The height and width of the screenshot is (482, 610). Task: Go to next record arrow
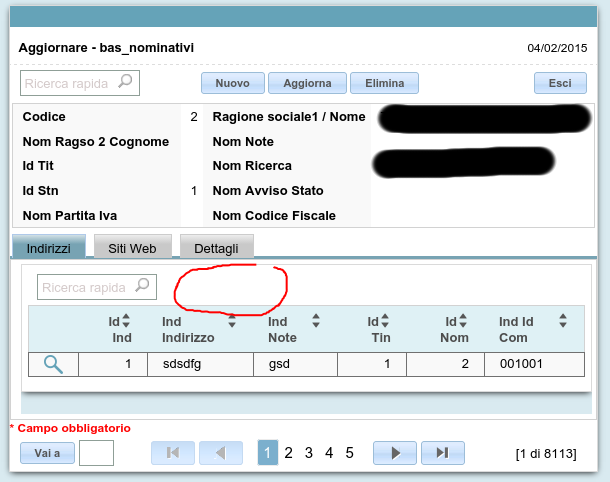[x=395, y=453]
